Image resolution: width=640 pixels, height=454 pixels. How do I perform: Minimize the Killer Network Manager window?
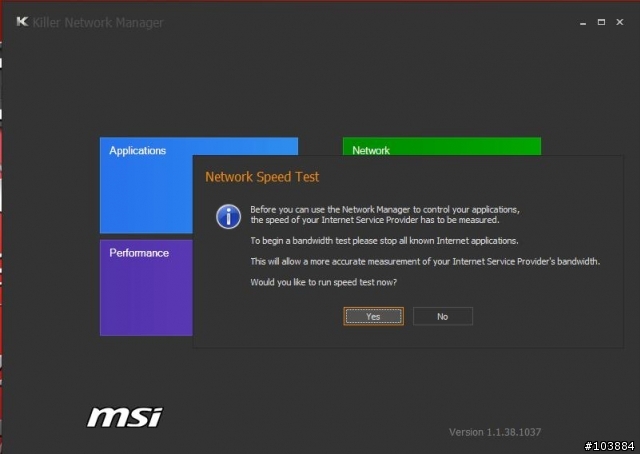[x=583, y=22]
